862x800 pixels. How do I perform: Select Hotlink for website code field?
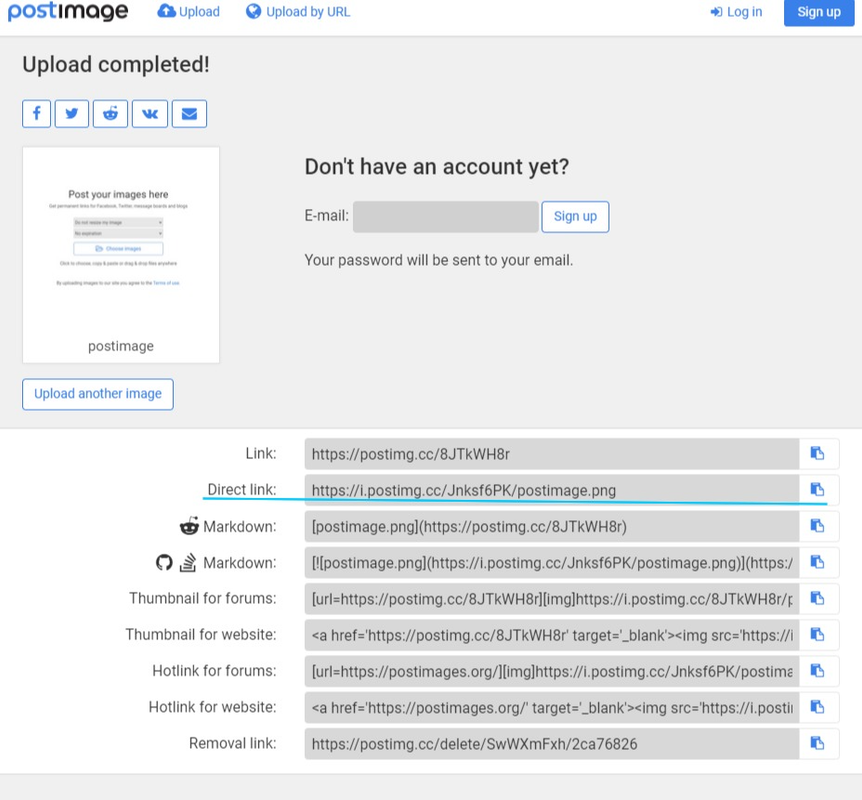coord(552,708)
